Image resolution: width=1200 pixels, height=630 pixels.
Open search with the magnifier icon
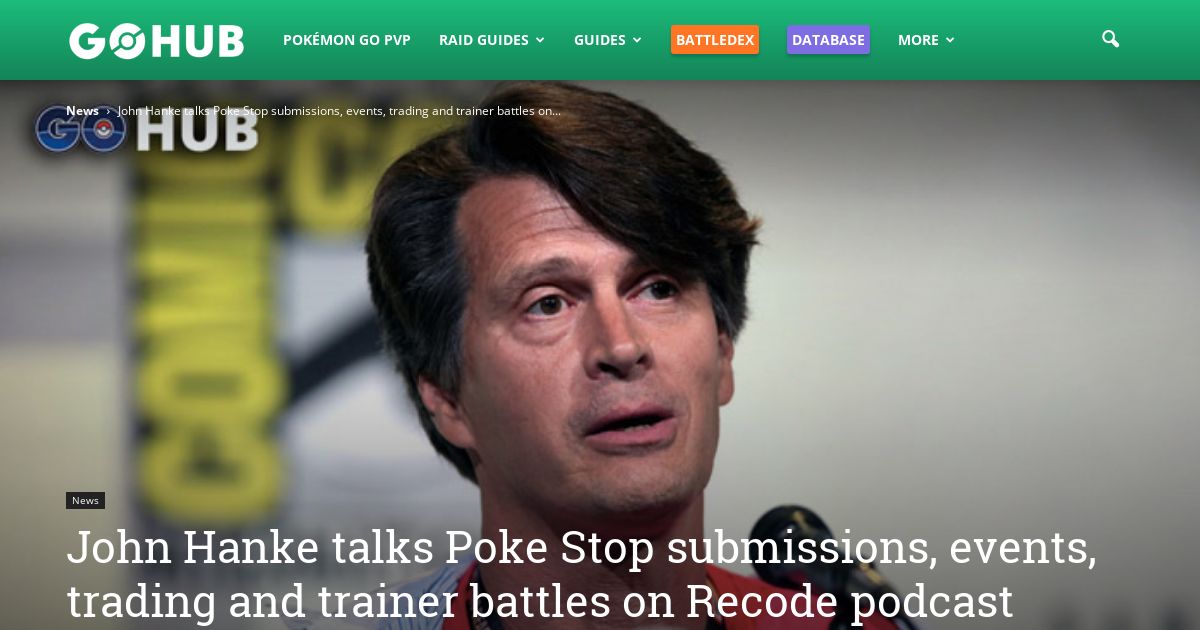point(1110,39)
